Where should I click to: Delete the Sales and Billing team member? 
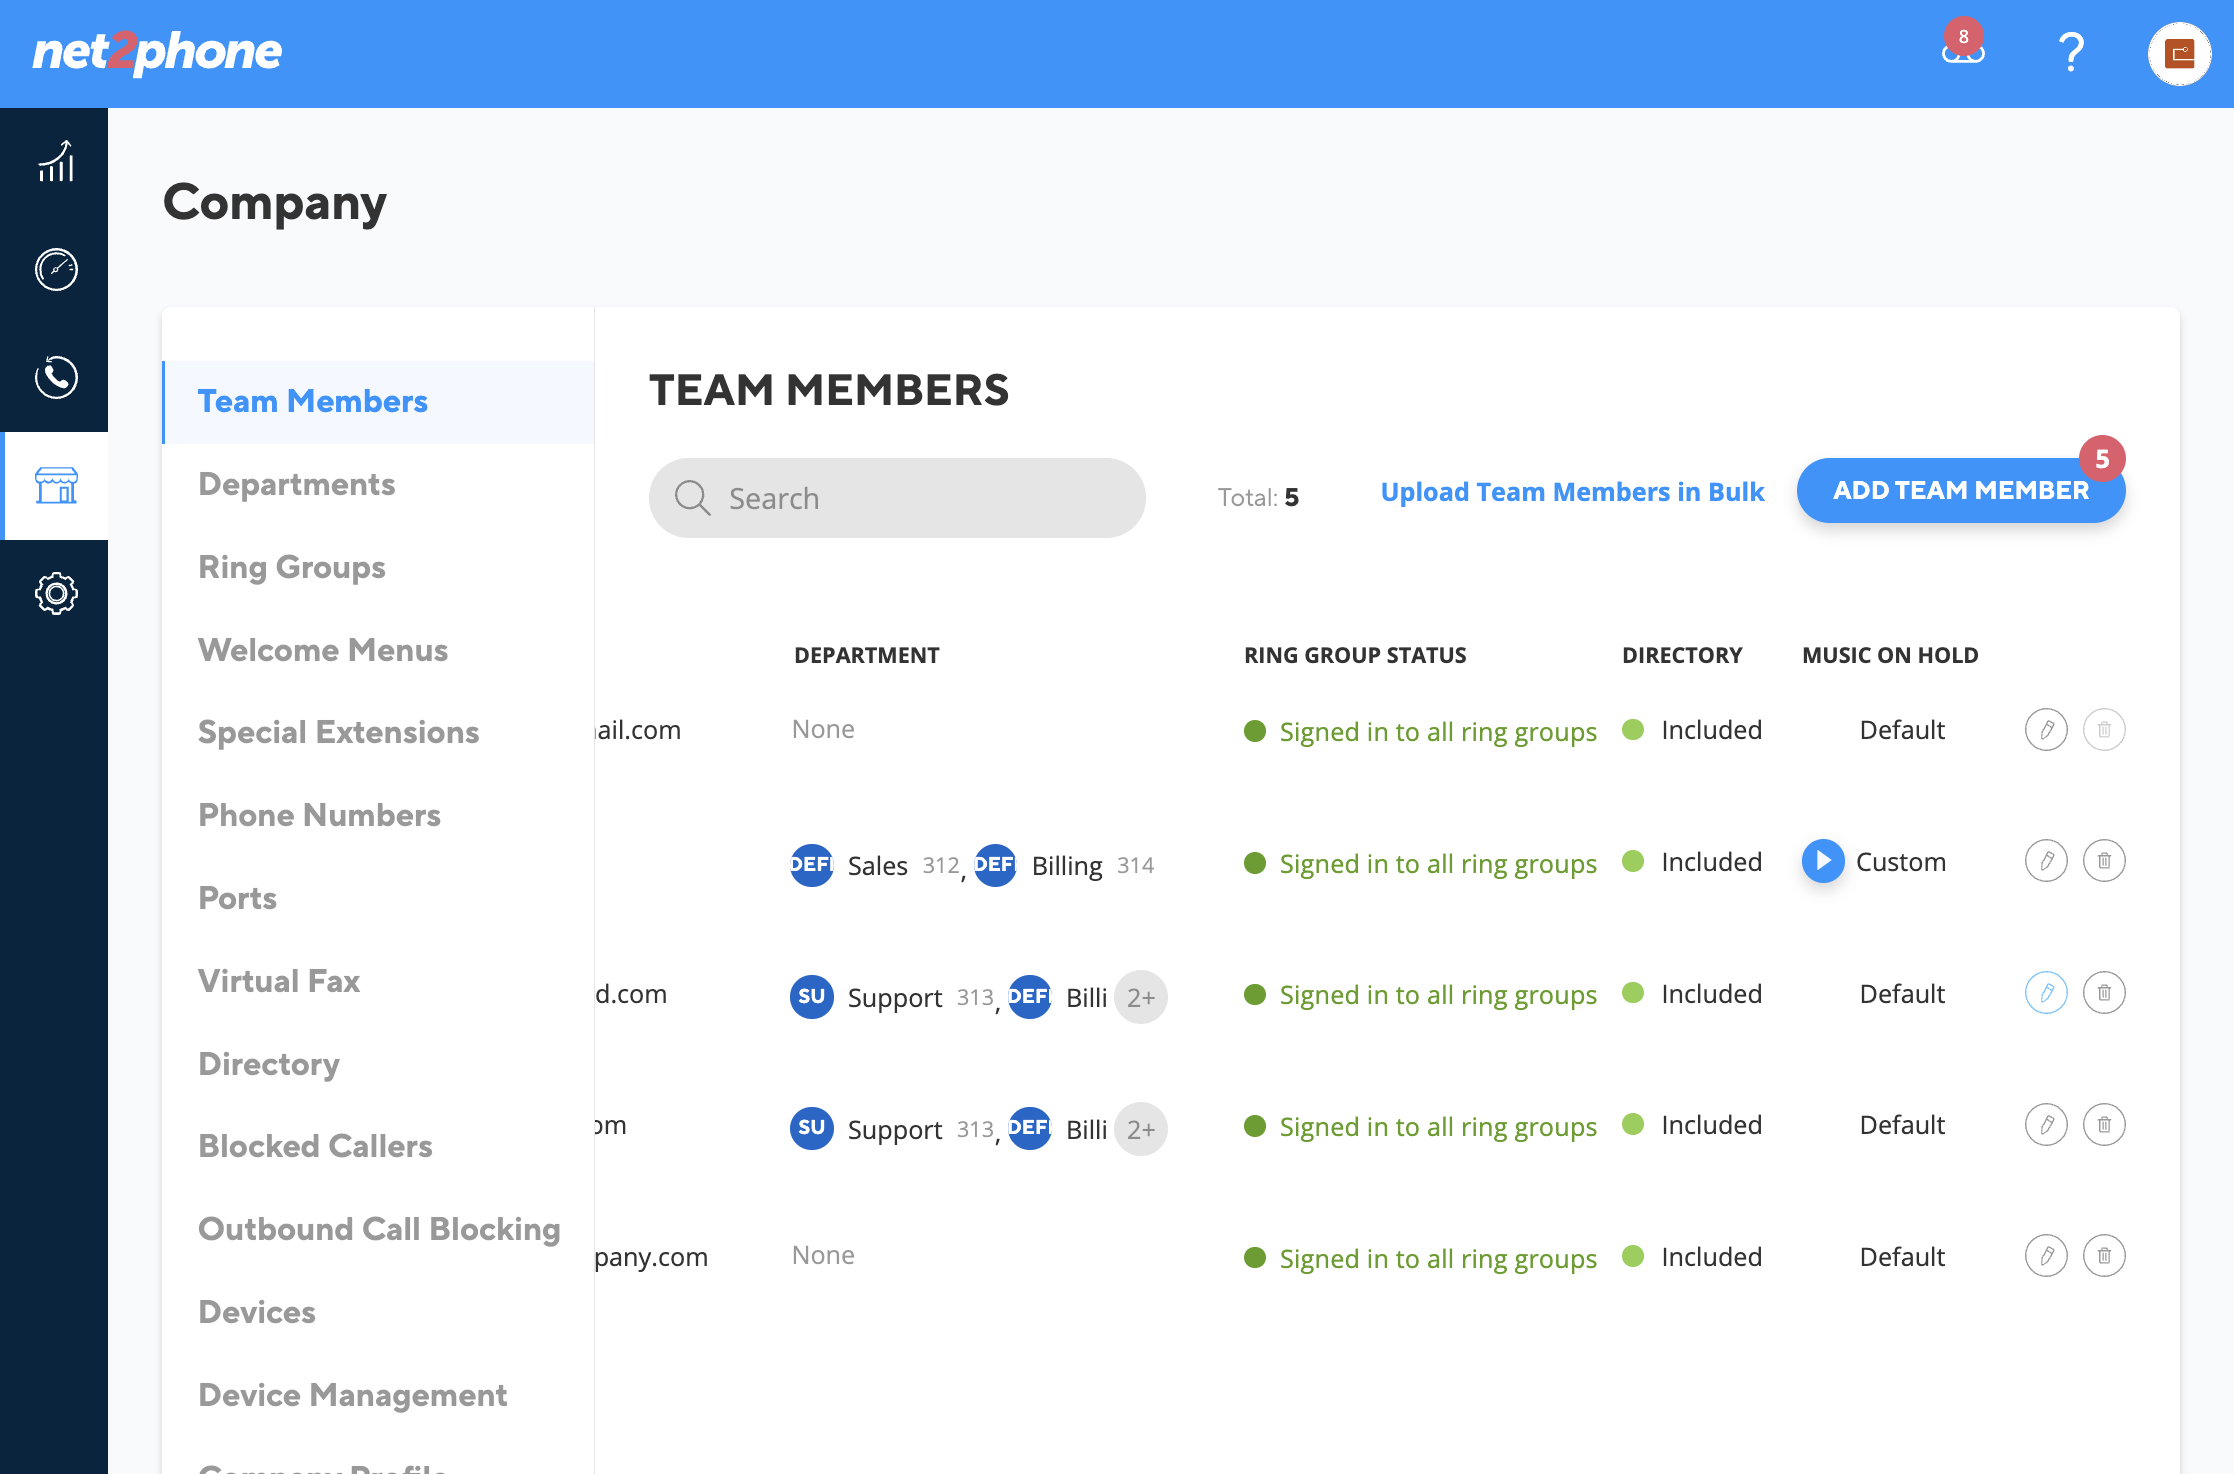pos(2104,861)
